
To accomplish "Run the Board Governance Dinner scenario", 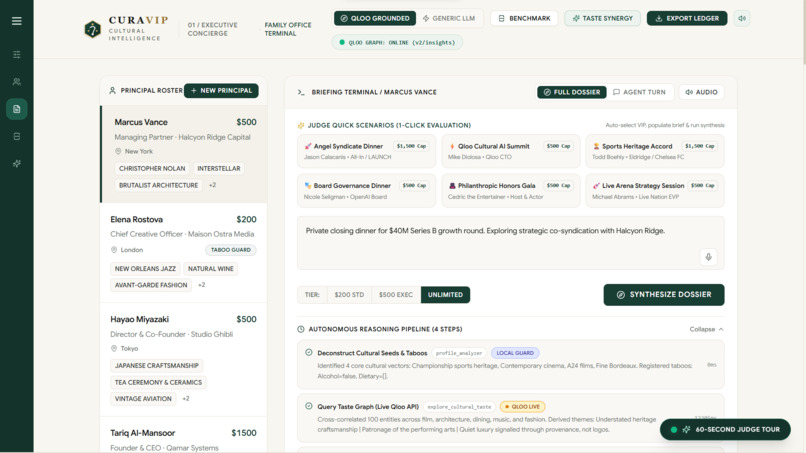I will [x=366, y=191].
